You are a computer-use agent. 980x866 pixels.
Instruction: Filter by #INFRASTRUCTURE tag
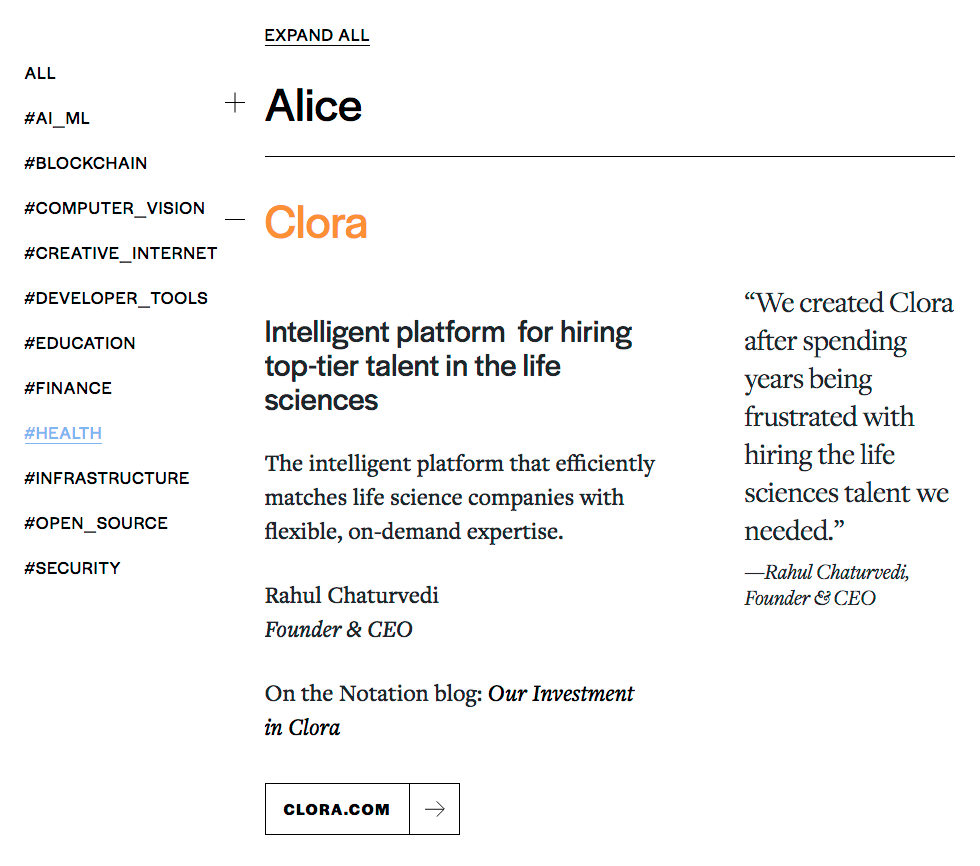coord(107,479)
